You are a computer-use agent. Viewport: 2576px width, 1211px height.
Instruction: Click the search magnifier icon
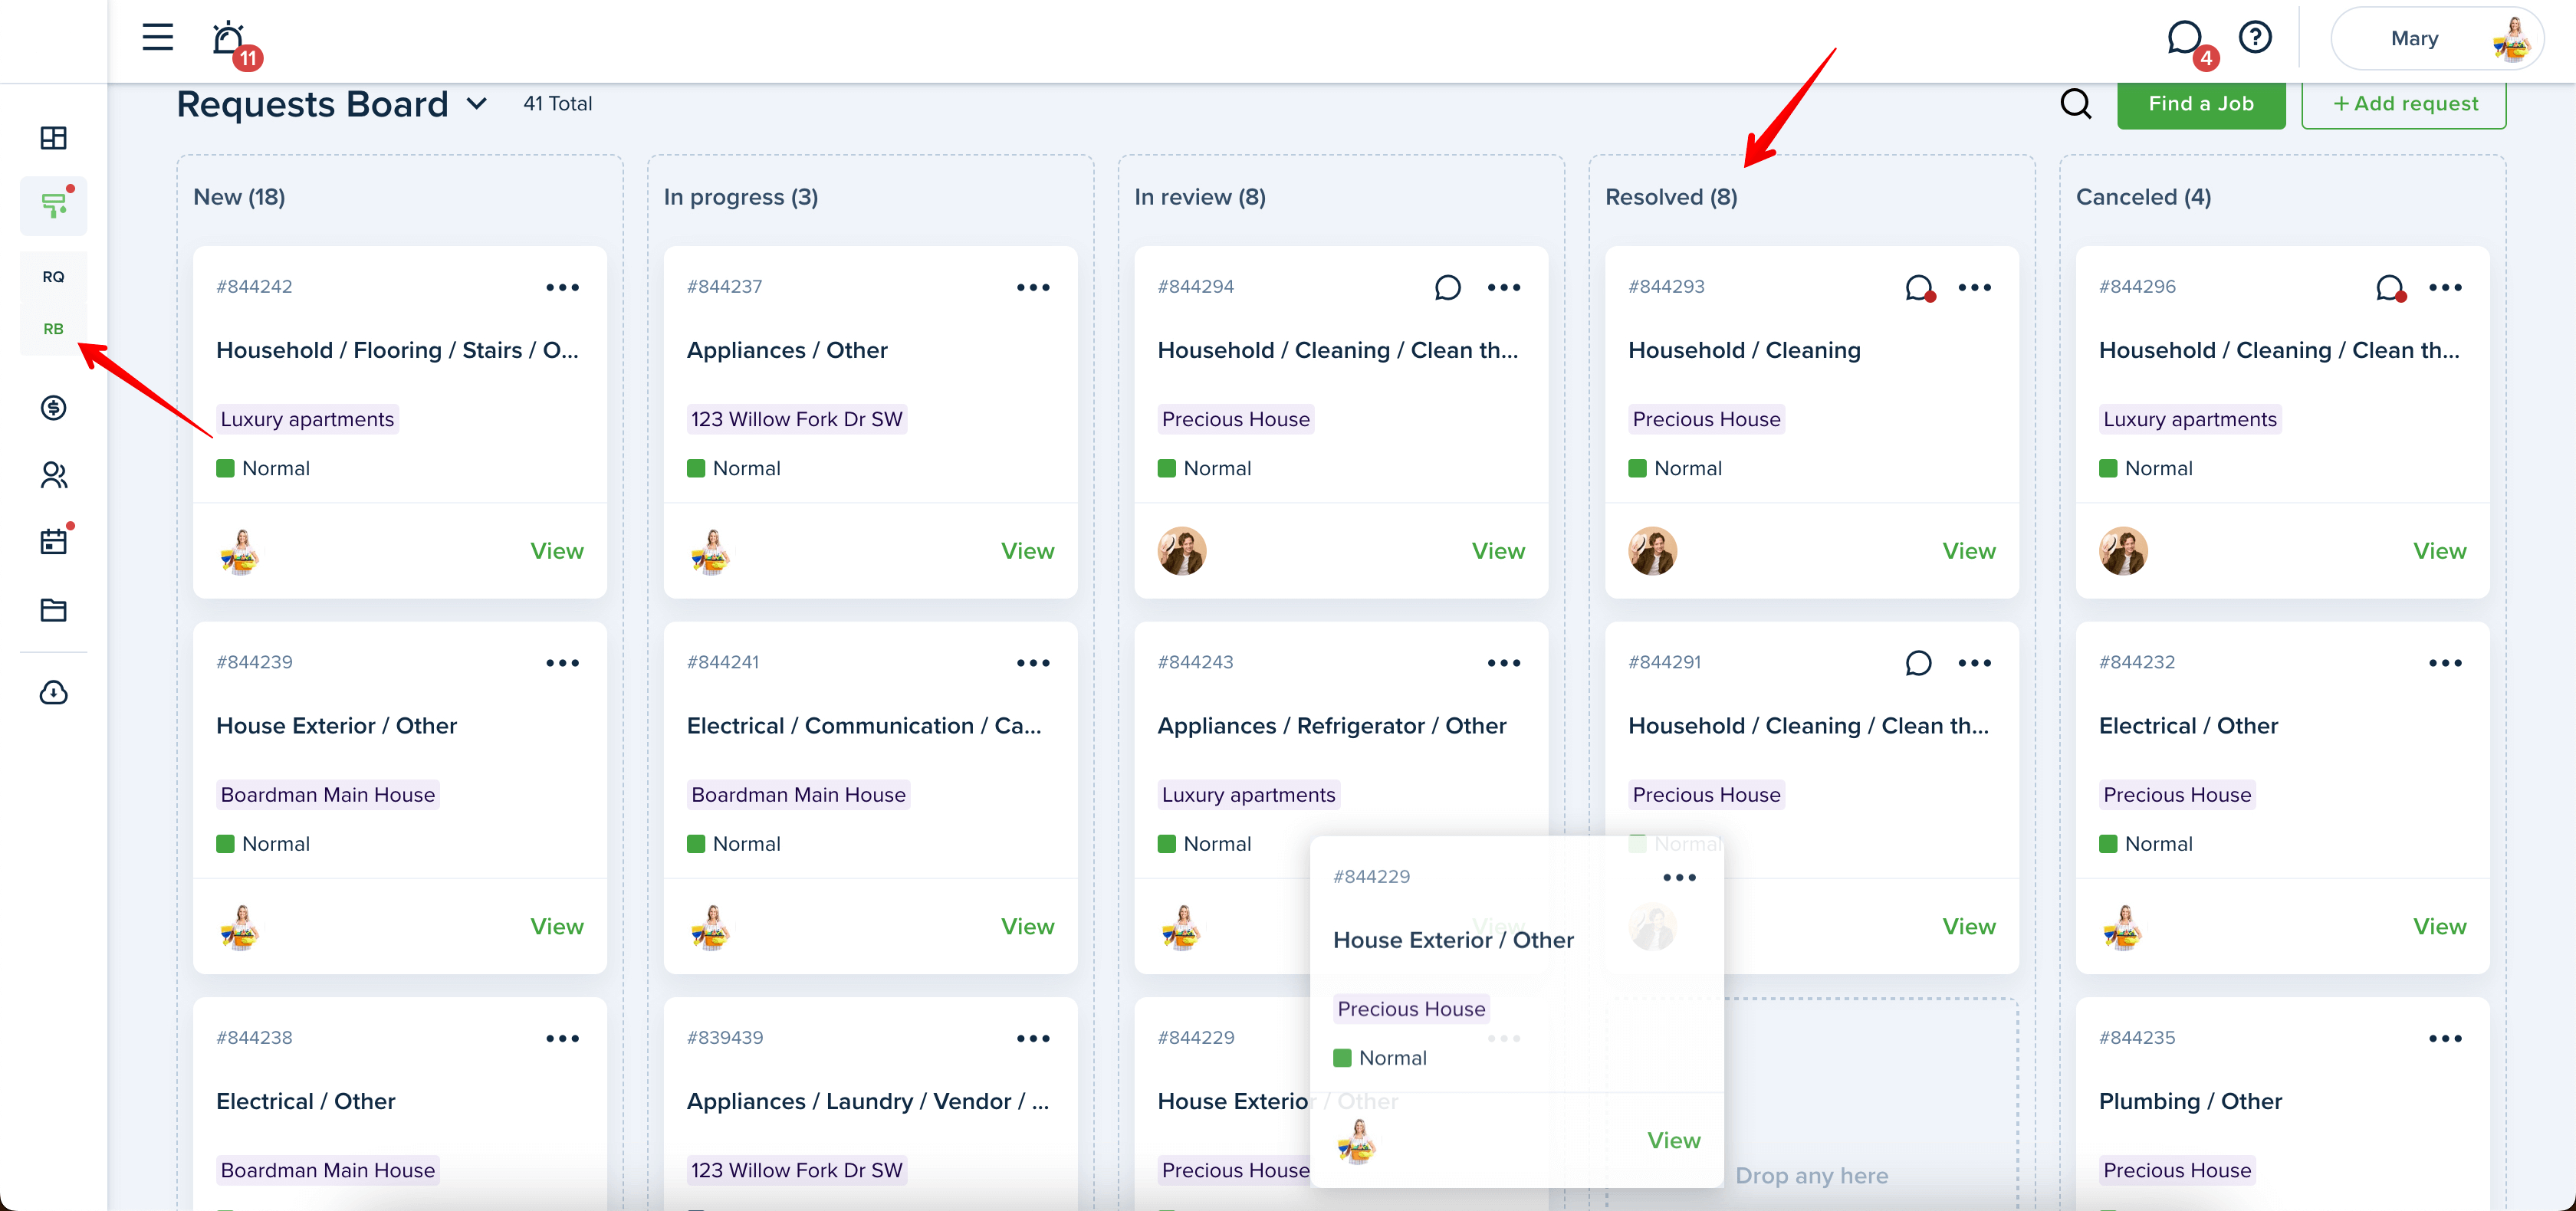(2076, 103)
